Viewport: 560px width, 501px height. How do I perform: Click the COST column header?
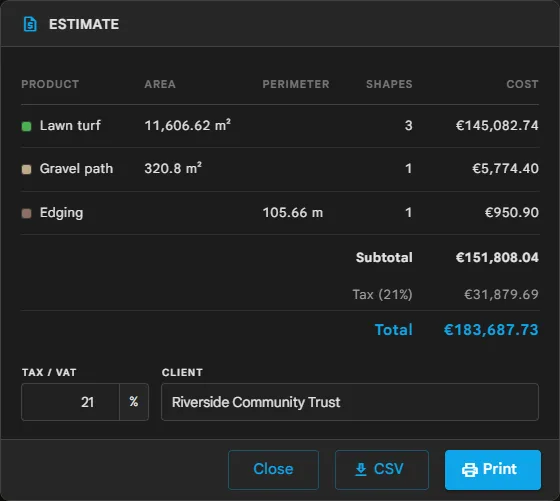tap(522, 84)
